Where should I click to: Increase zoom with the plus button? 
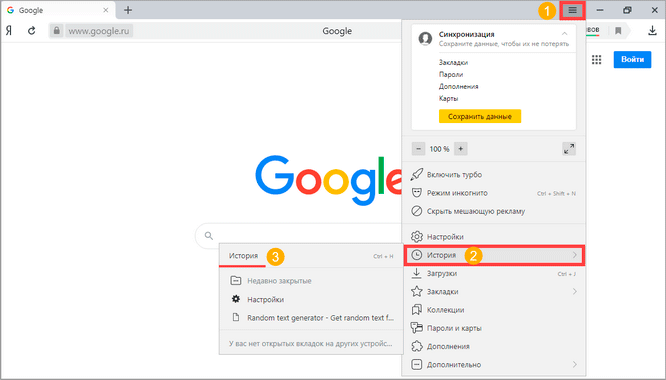460,149
